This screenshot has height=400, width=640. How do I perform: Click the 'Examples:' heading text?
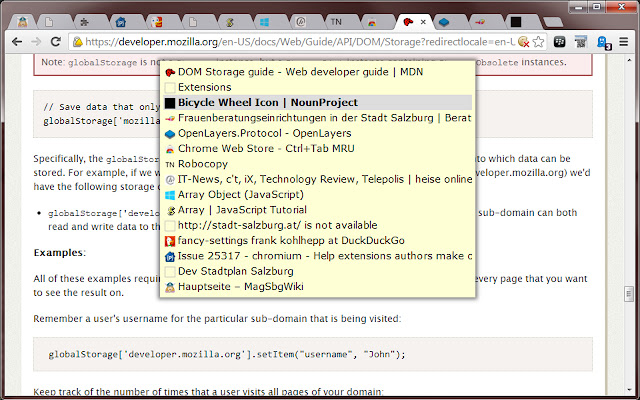[60, 253]
